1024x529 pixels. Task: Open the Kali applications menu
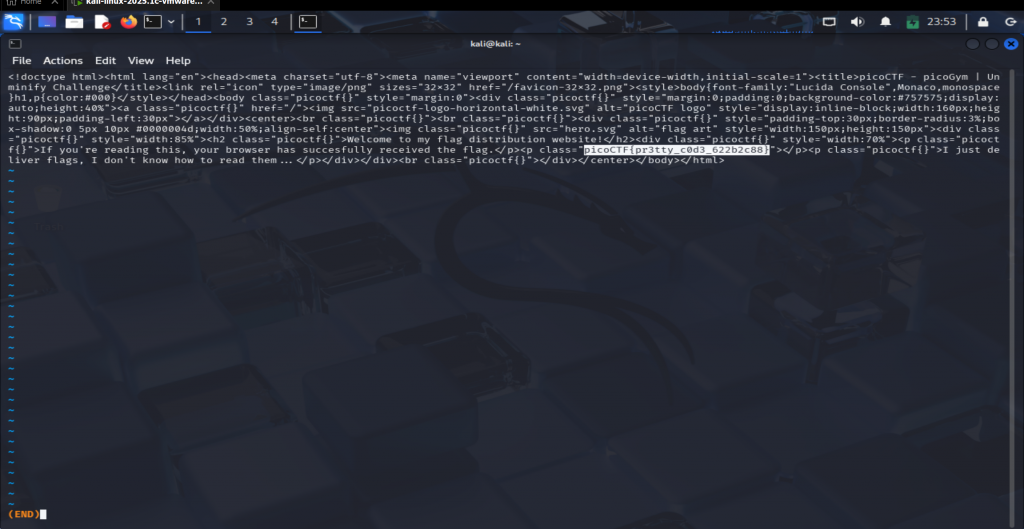(14, 22)
